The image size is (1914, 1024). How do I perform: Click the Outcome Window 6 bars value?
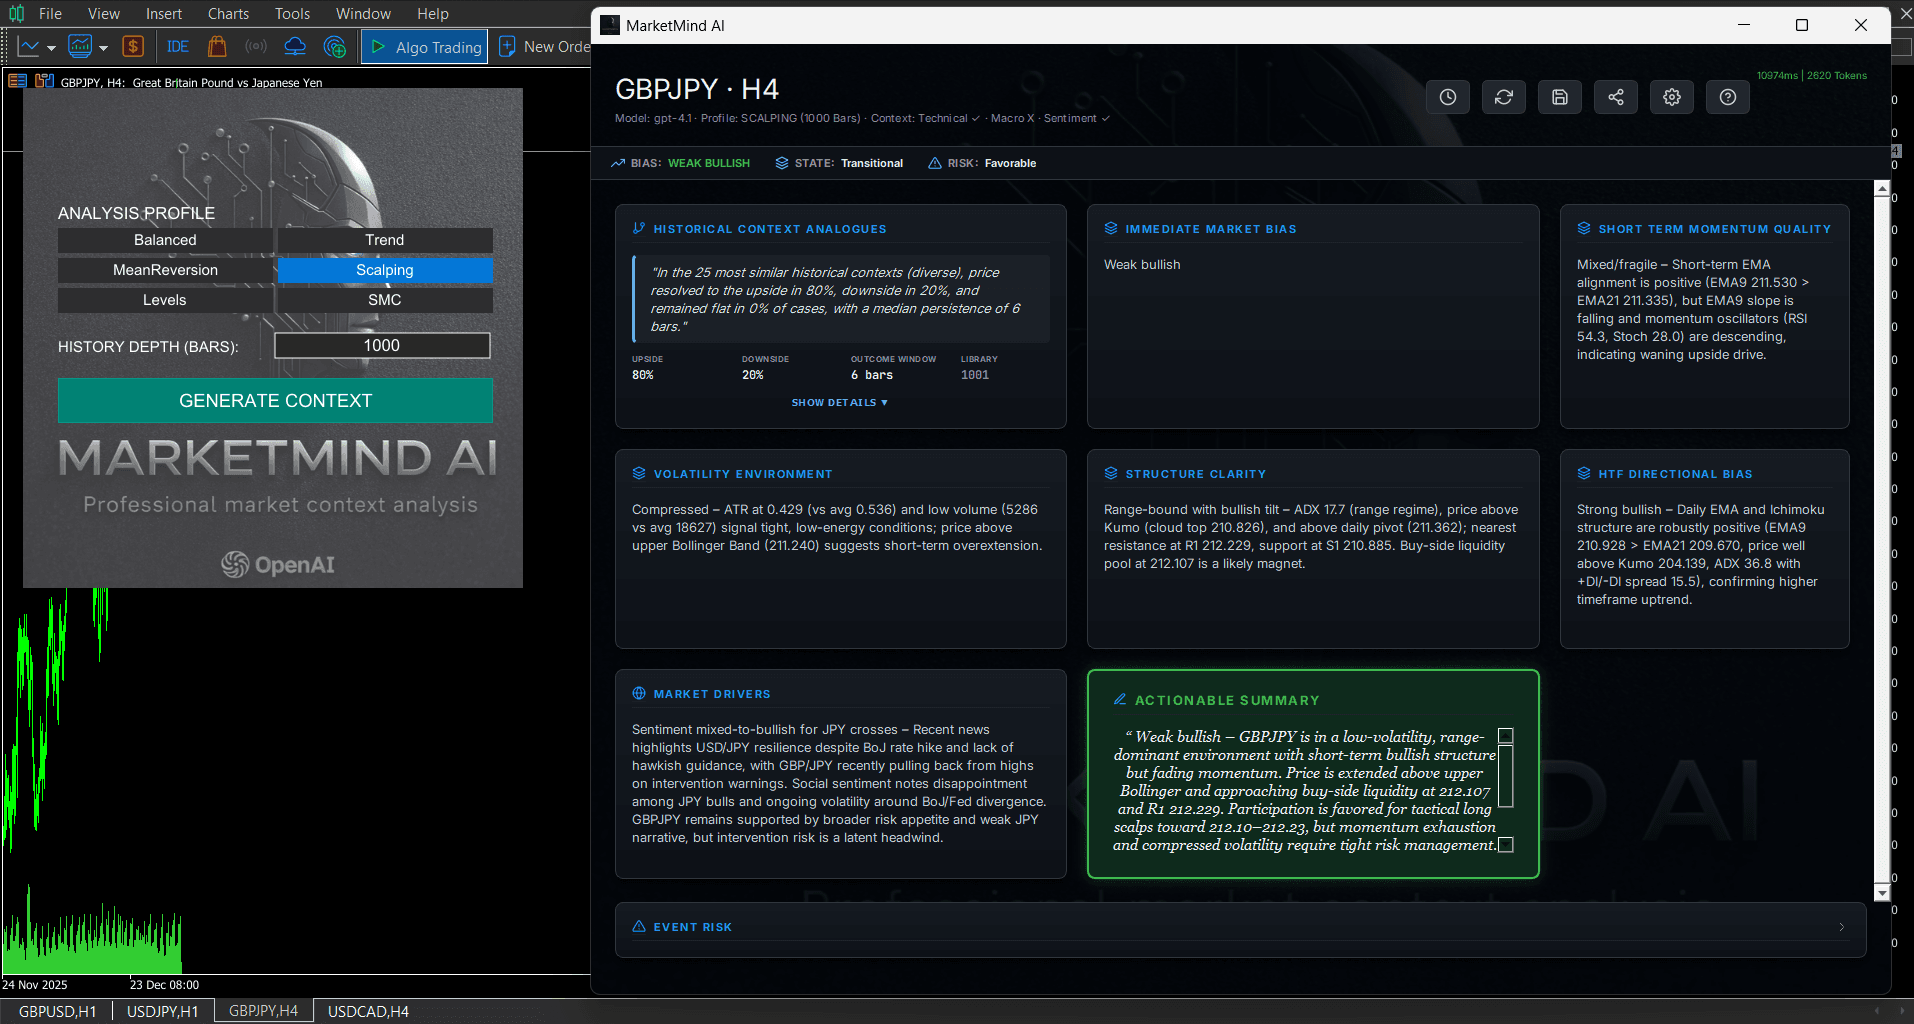point(872,375)
